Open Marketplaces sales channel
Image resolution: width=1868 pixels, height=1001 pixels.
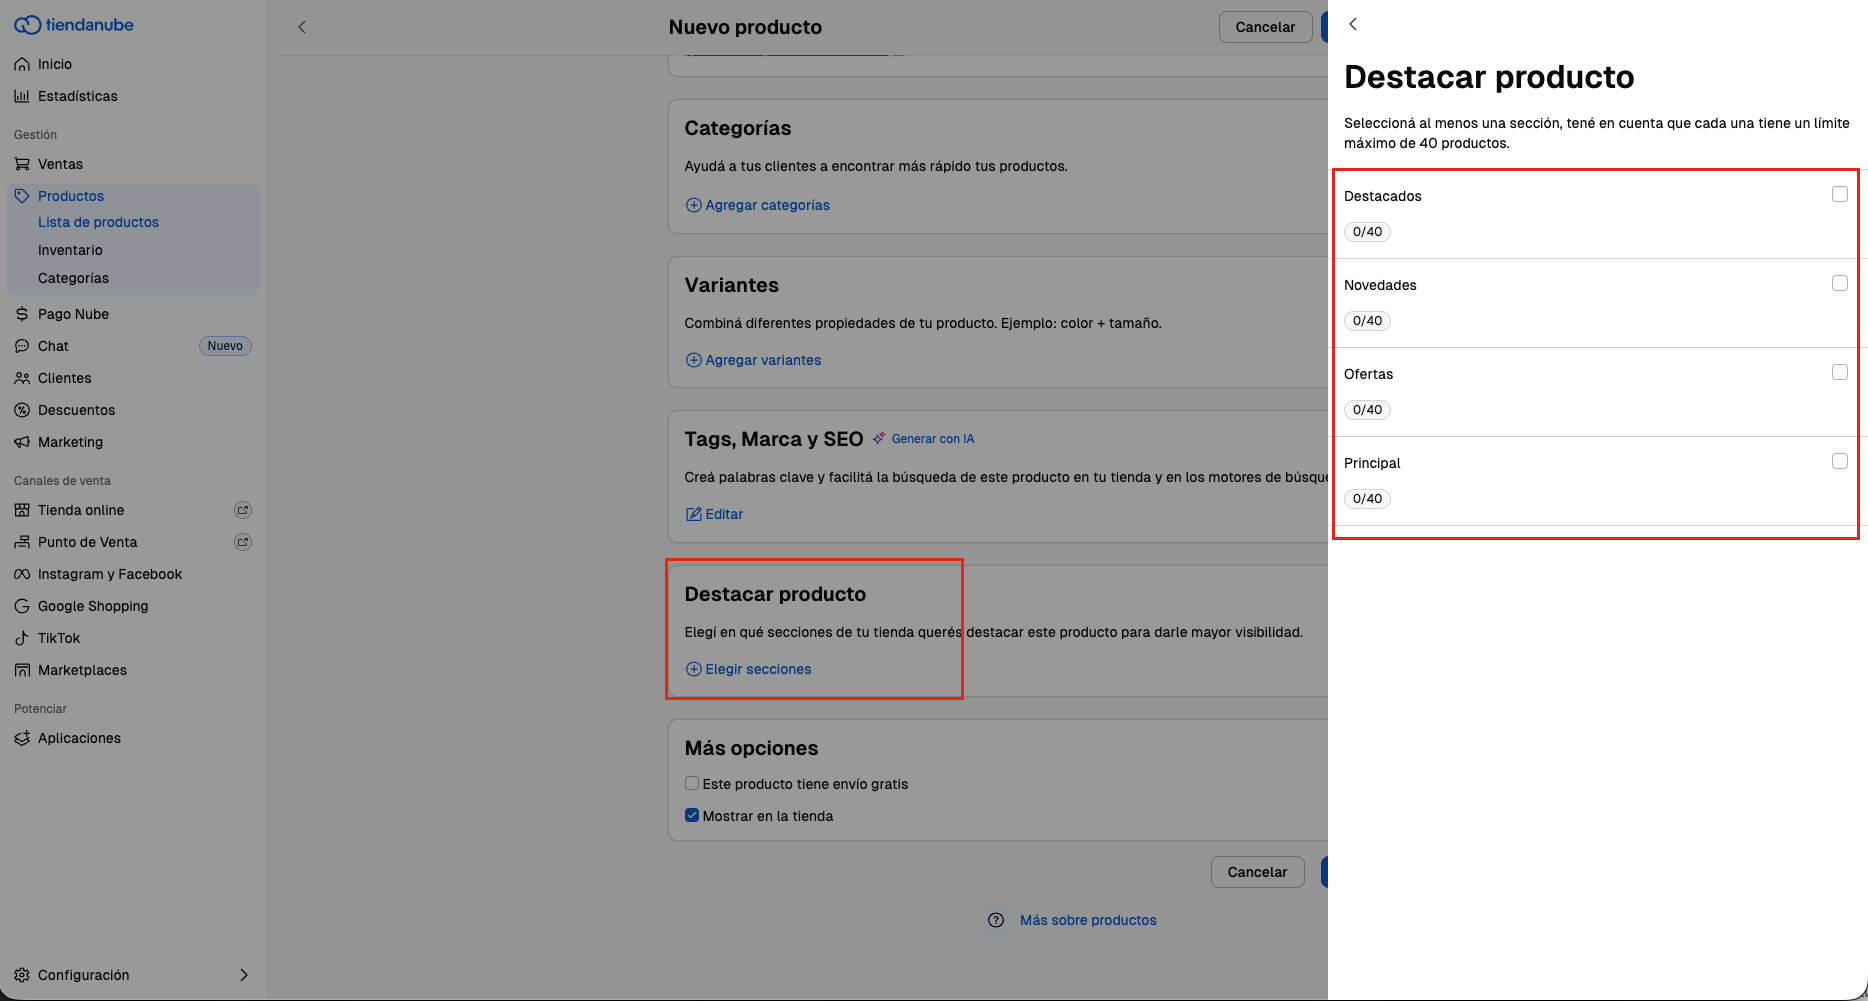82,670
